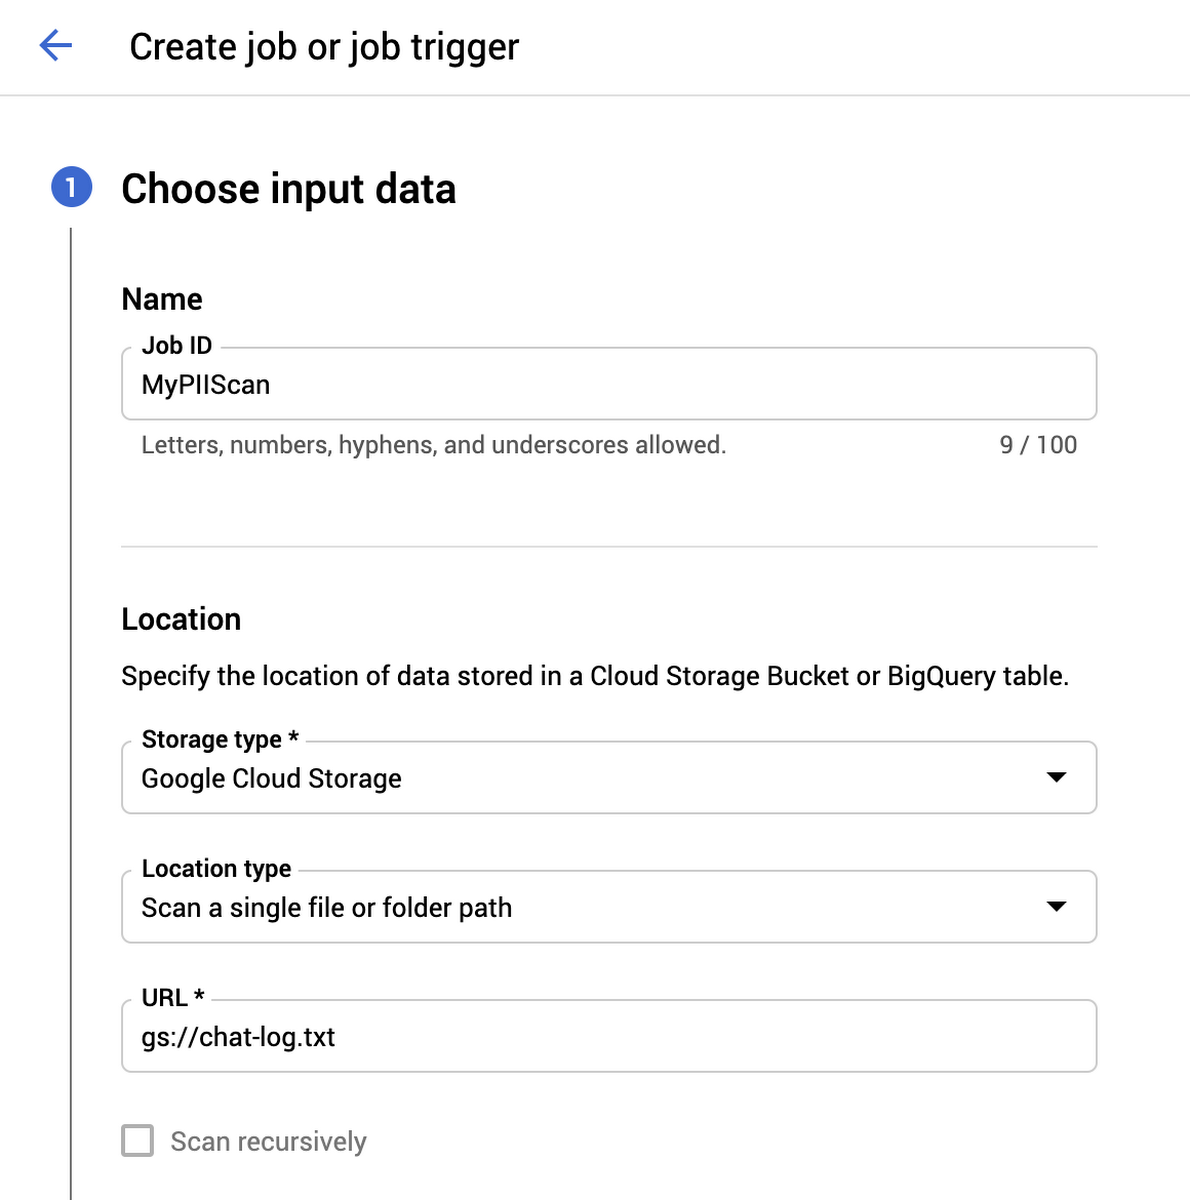
Task: Click the "Name" section heading
Action: pyautogui.click(x=162, y=299)
